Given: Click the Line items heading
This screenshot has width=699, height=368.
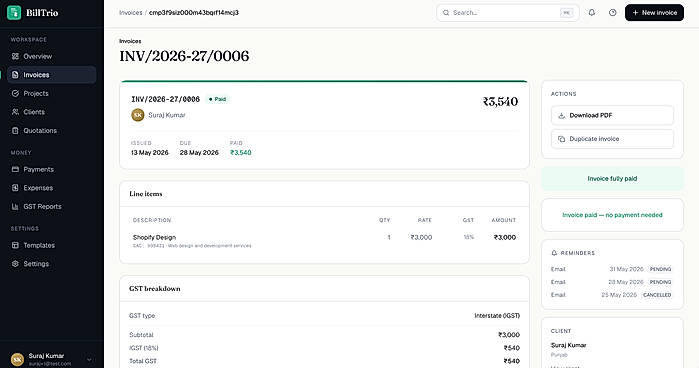Looking at the screenshot, I should click(146, 194).
